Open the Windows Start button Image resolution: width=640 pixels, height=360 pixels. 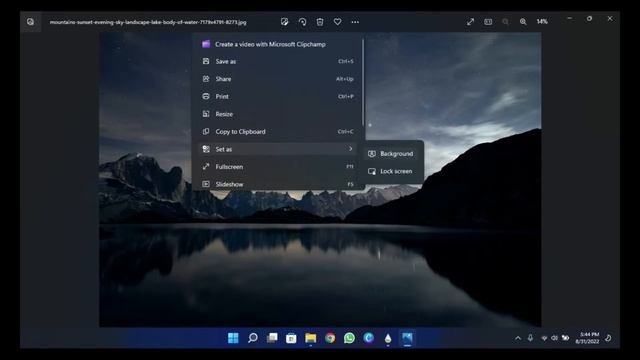point(233,338)
